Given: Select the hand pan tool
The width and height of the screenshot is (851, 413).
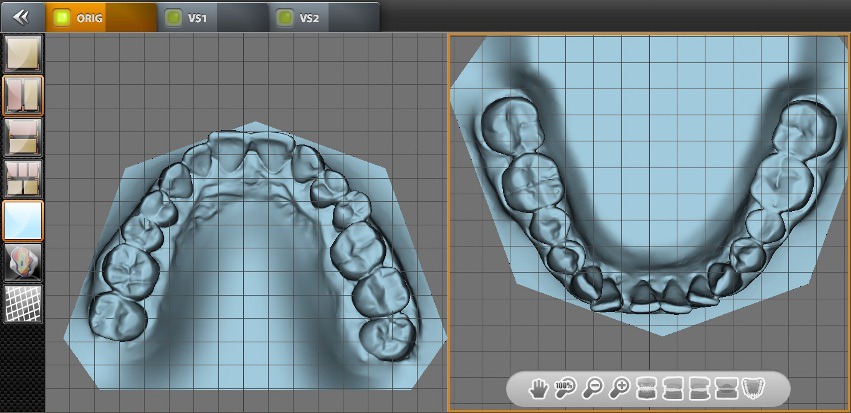Looking at the screenshot, I should 538,389.
